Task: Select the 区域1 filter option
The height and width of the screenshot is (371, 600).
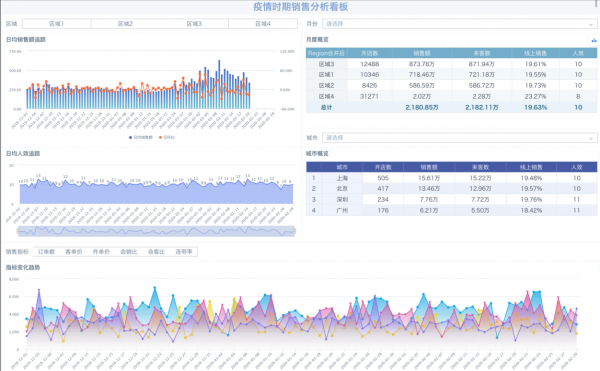Action: 57,24
